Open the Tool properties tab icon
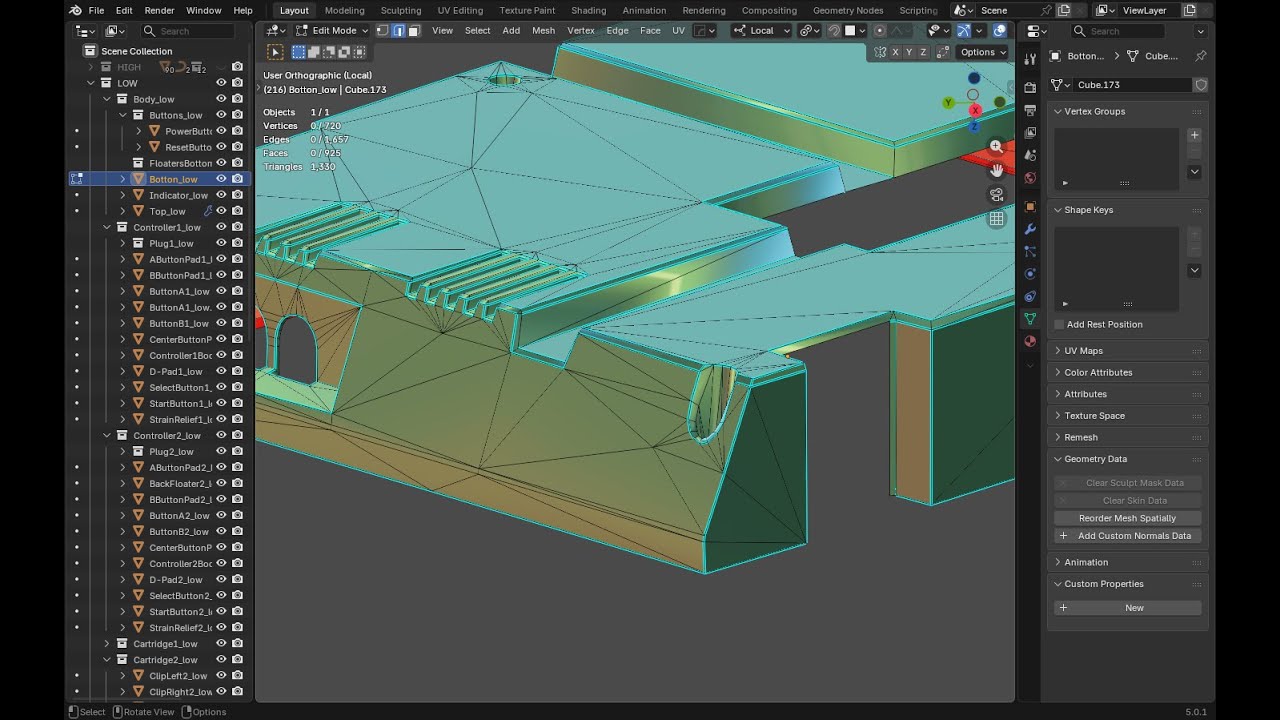The width and height of the screenshot is (1280, 720). (1030, 59)
